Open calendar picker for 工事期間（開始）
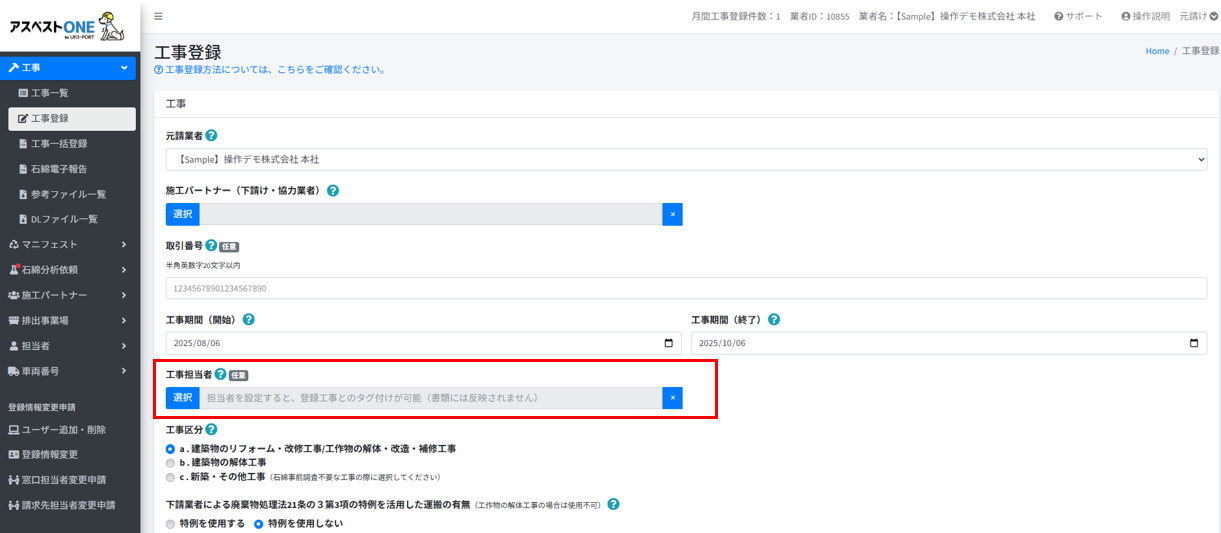Screen dimensions: 1221x533 click(668, 343)
